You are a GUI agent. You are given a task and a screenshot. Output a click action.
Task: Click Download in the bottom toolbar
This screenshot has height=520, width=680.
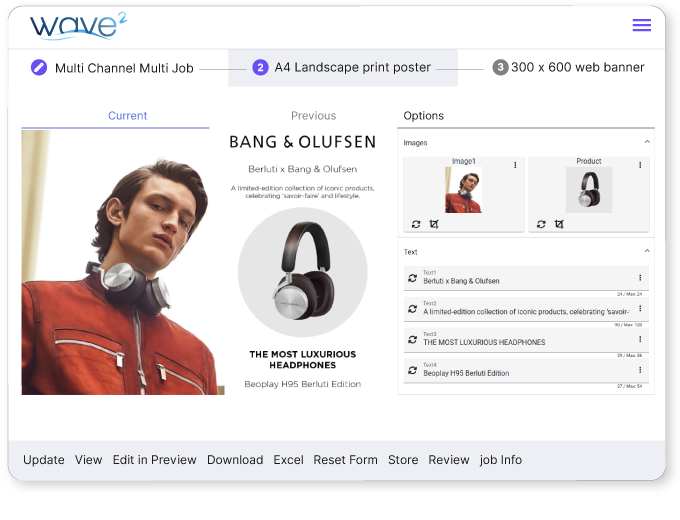235,460
